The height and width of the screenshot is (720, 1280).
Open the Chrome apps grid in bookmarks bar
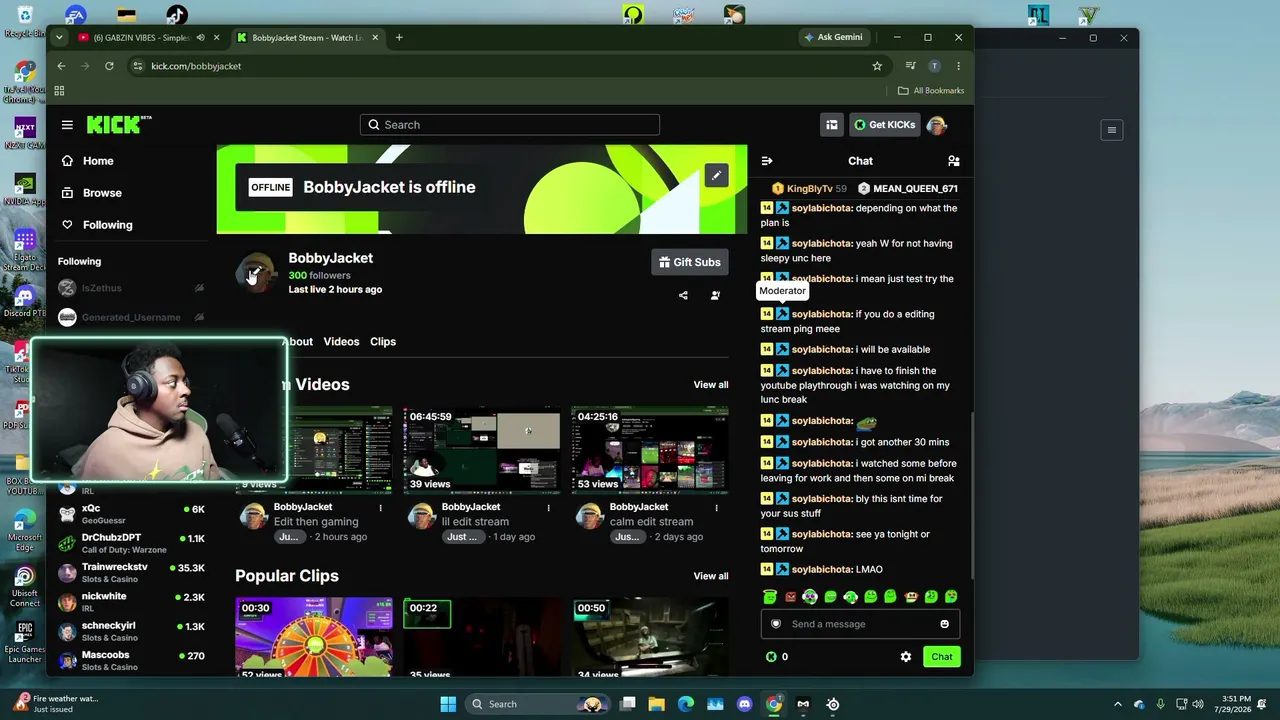[x=59, y=91]
